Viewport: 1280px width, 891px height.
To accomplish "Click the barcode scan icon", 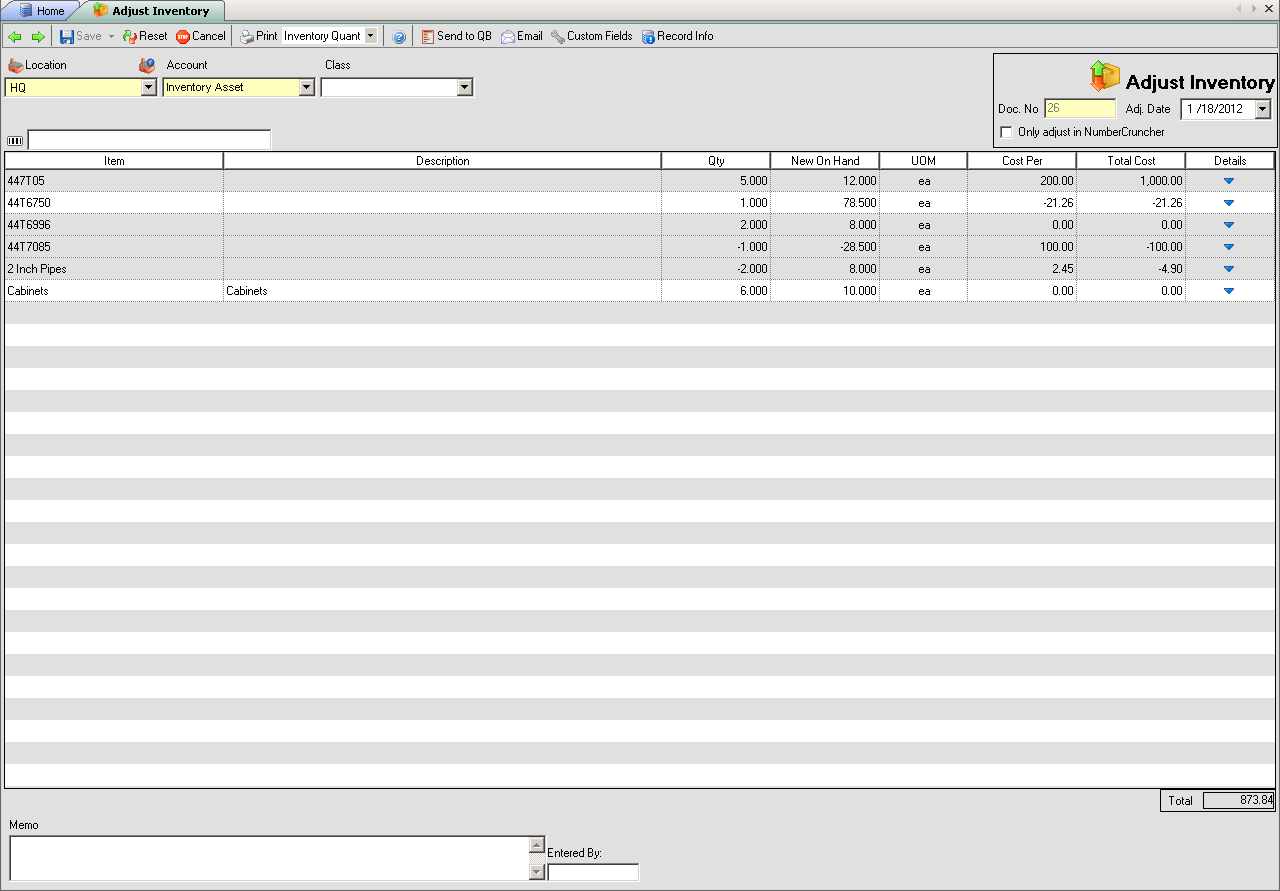I will pyautogui.click(x=15, y=141).
